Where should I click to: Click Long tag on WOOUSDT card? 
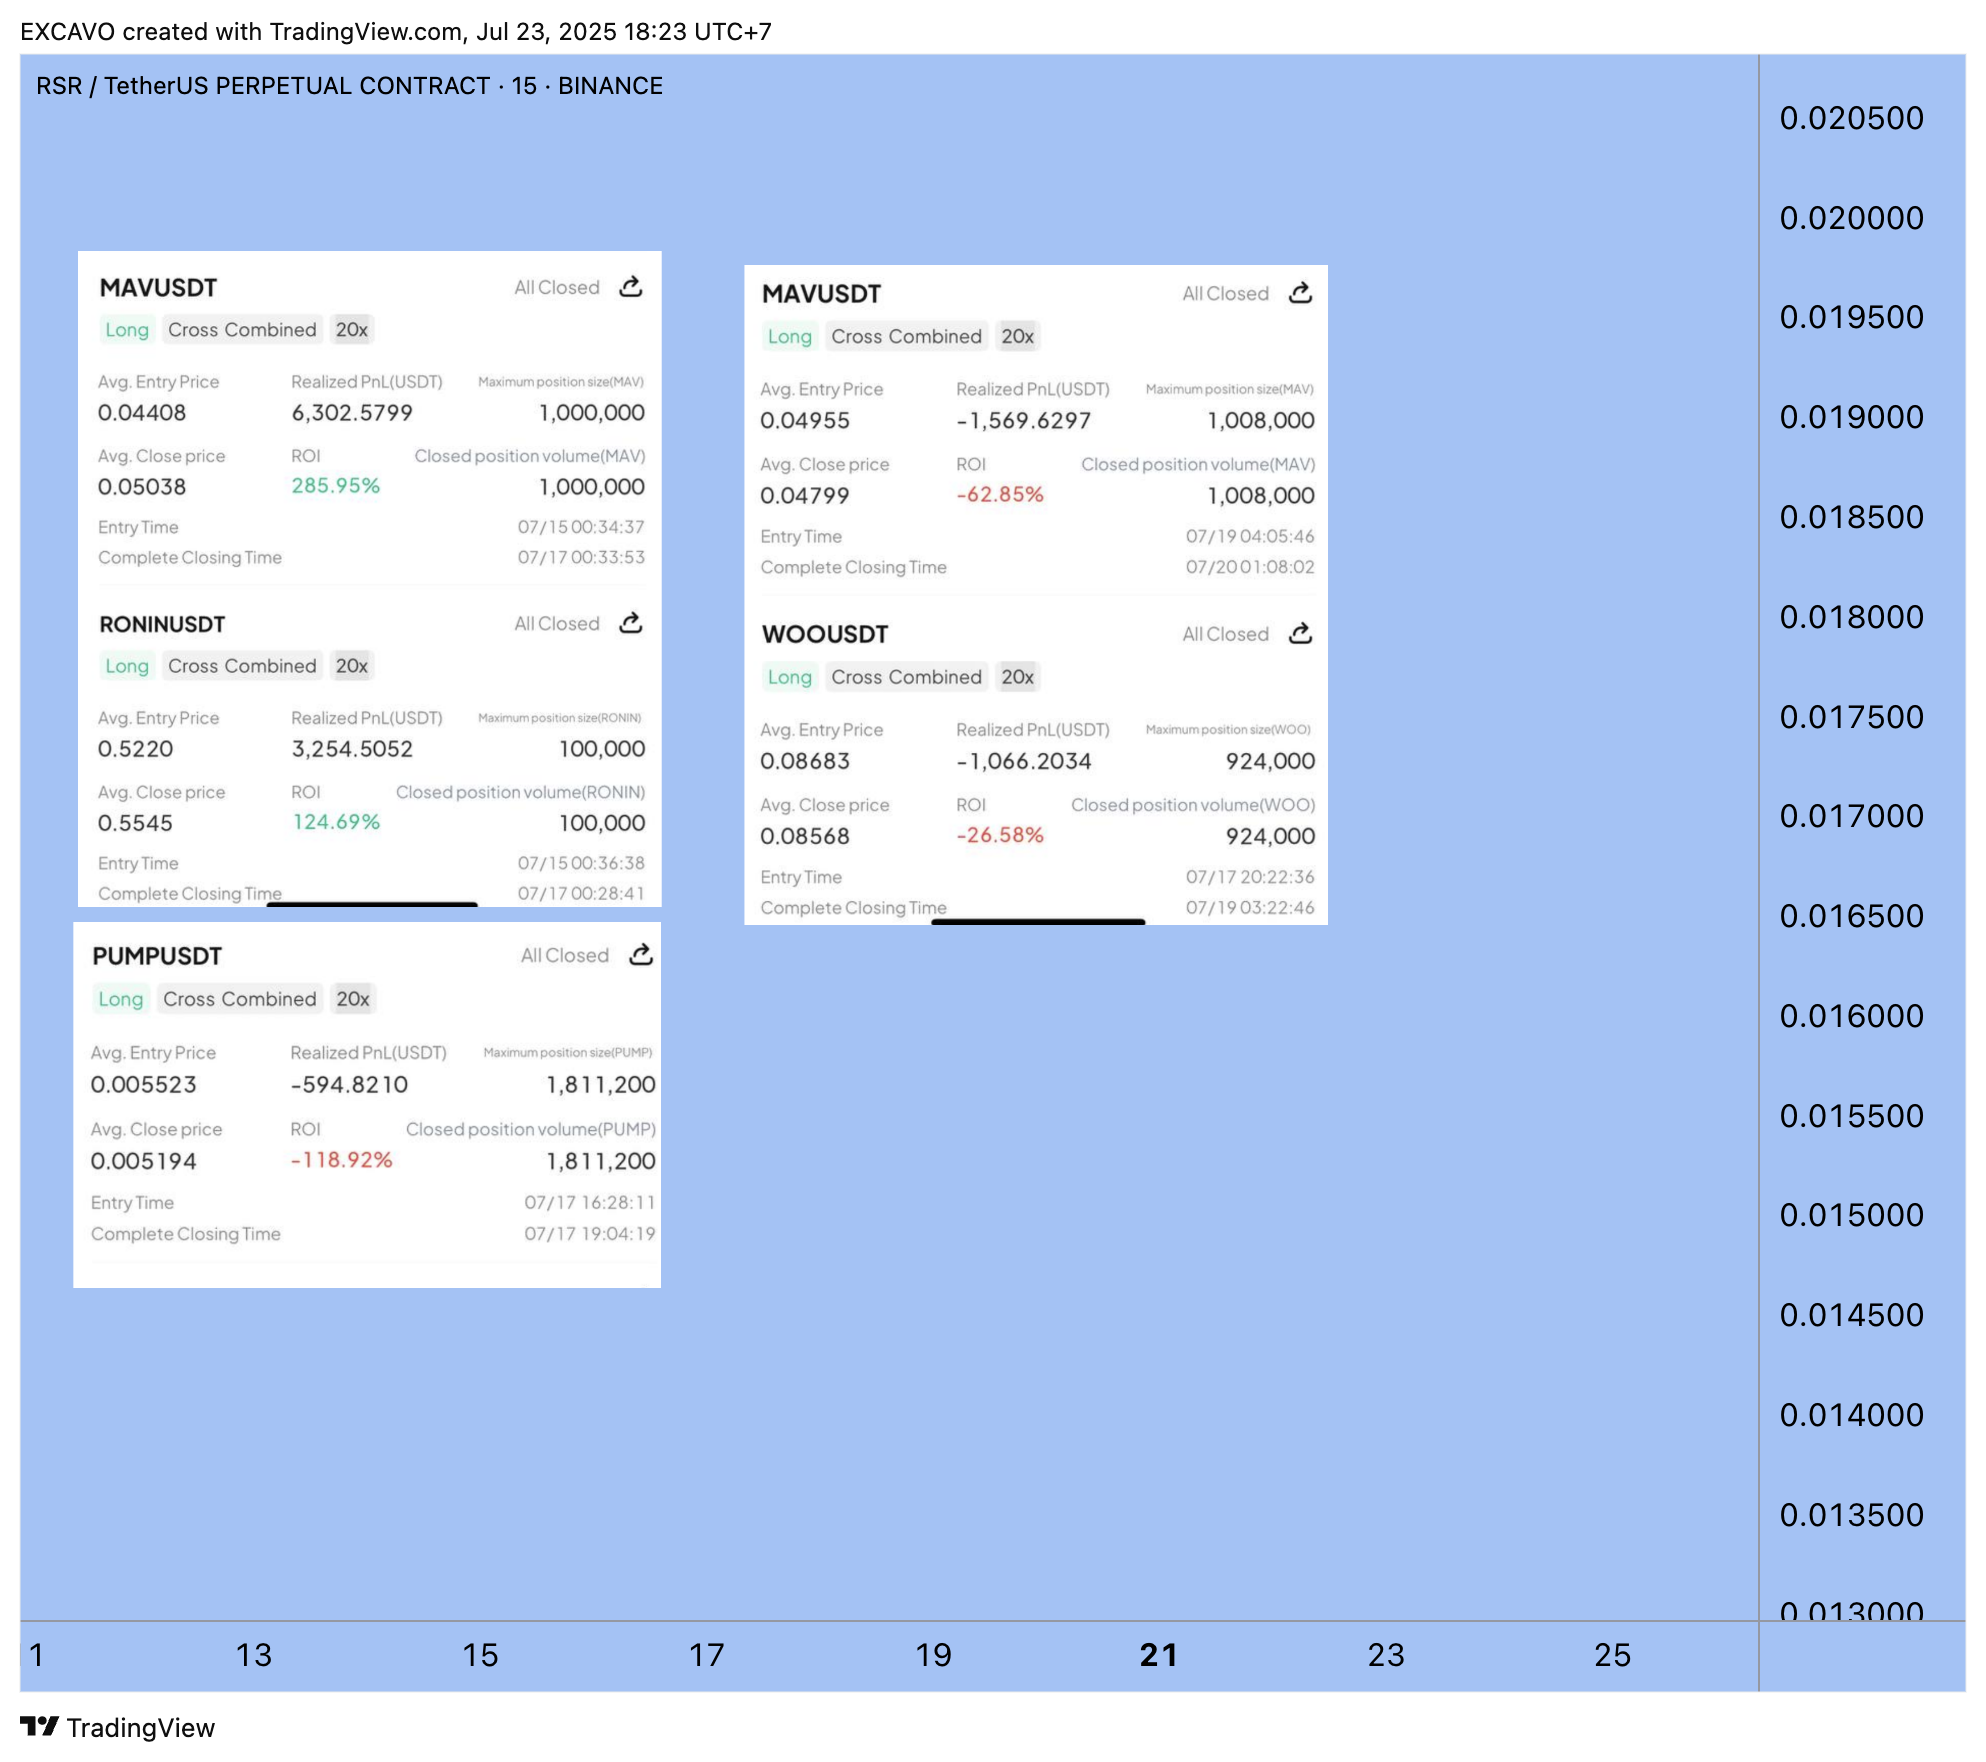coord(790,677)
